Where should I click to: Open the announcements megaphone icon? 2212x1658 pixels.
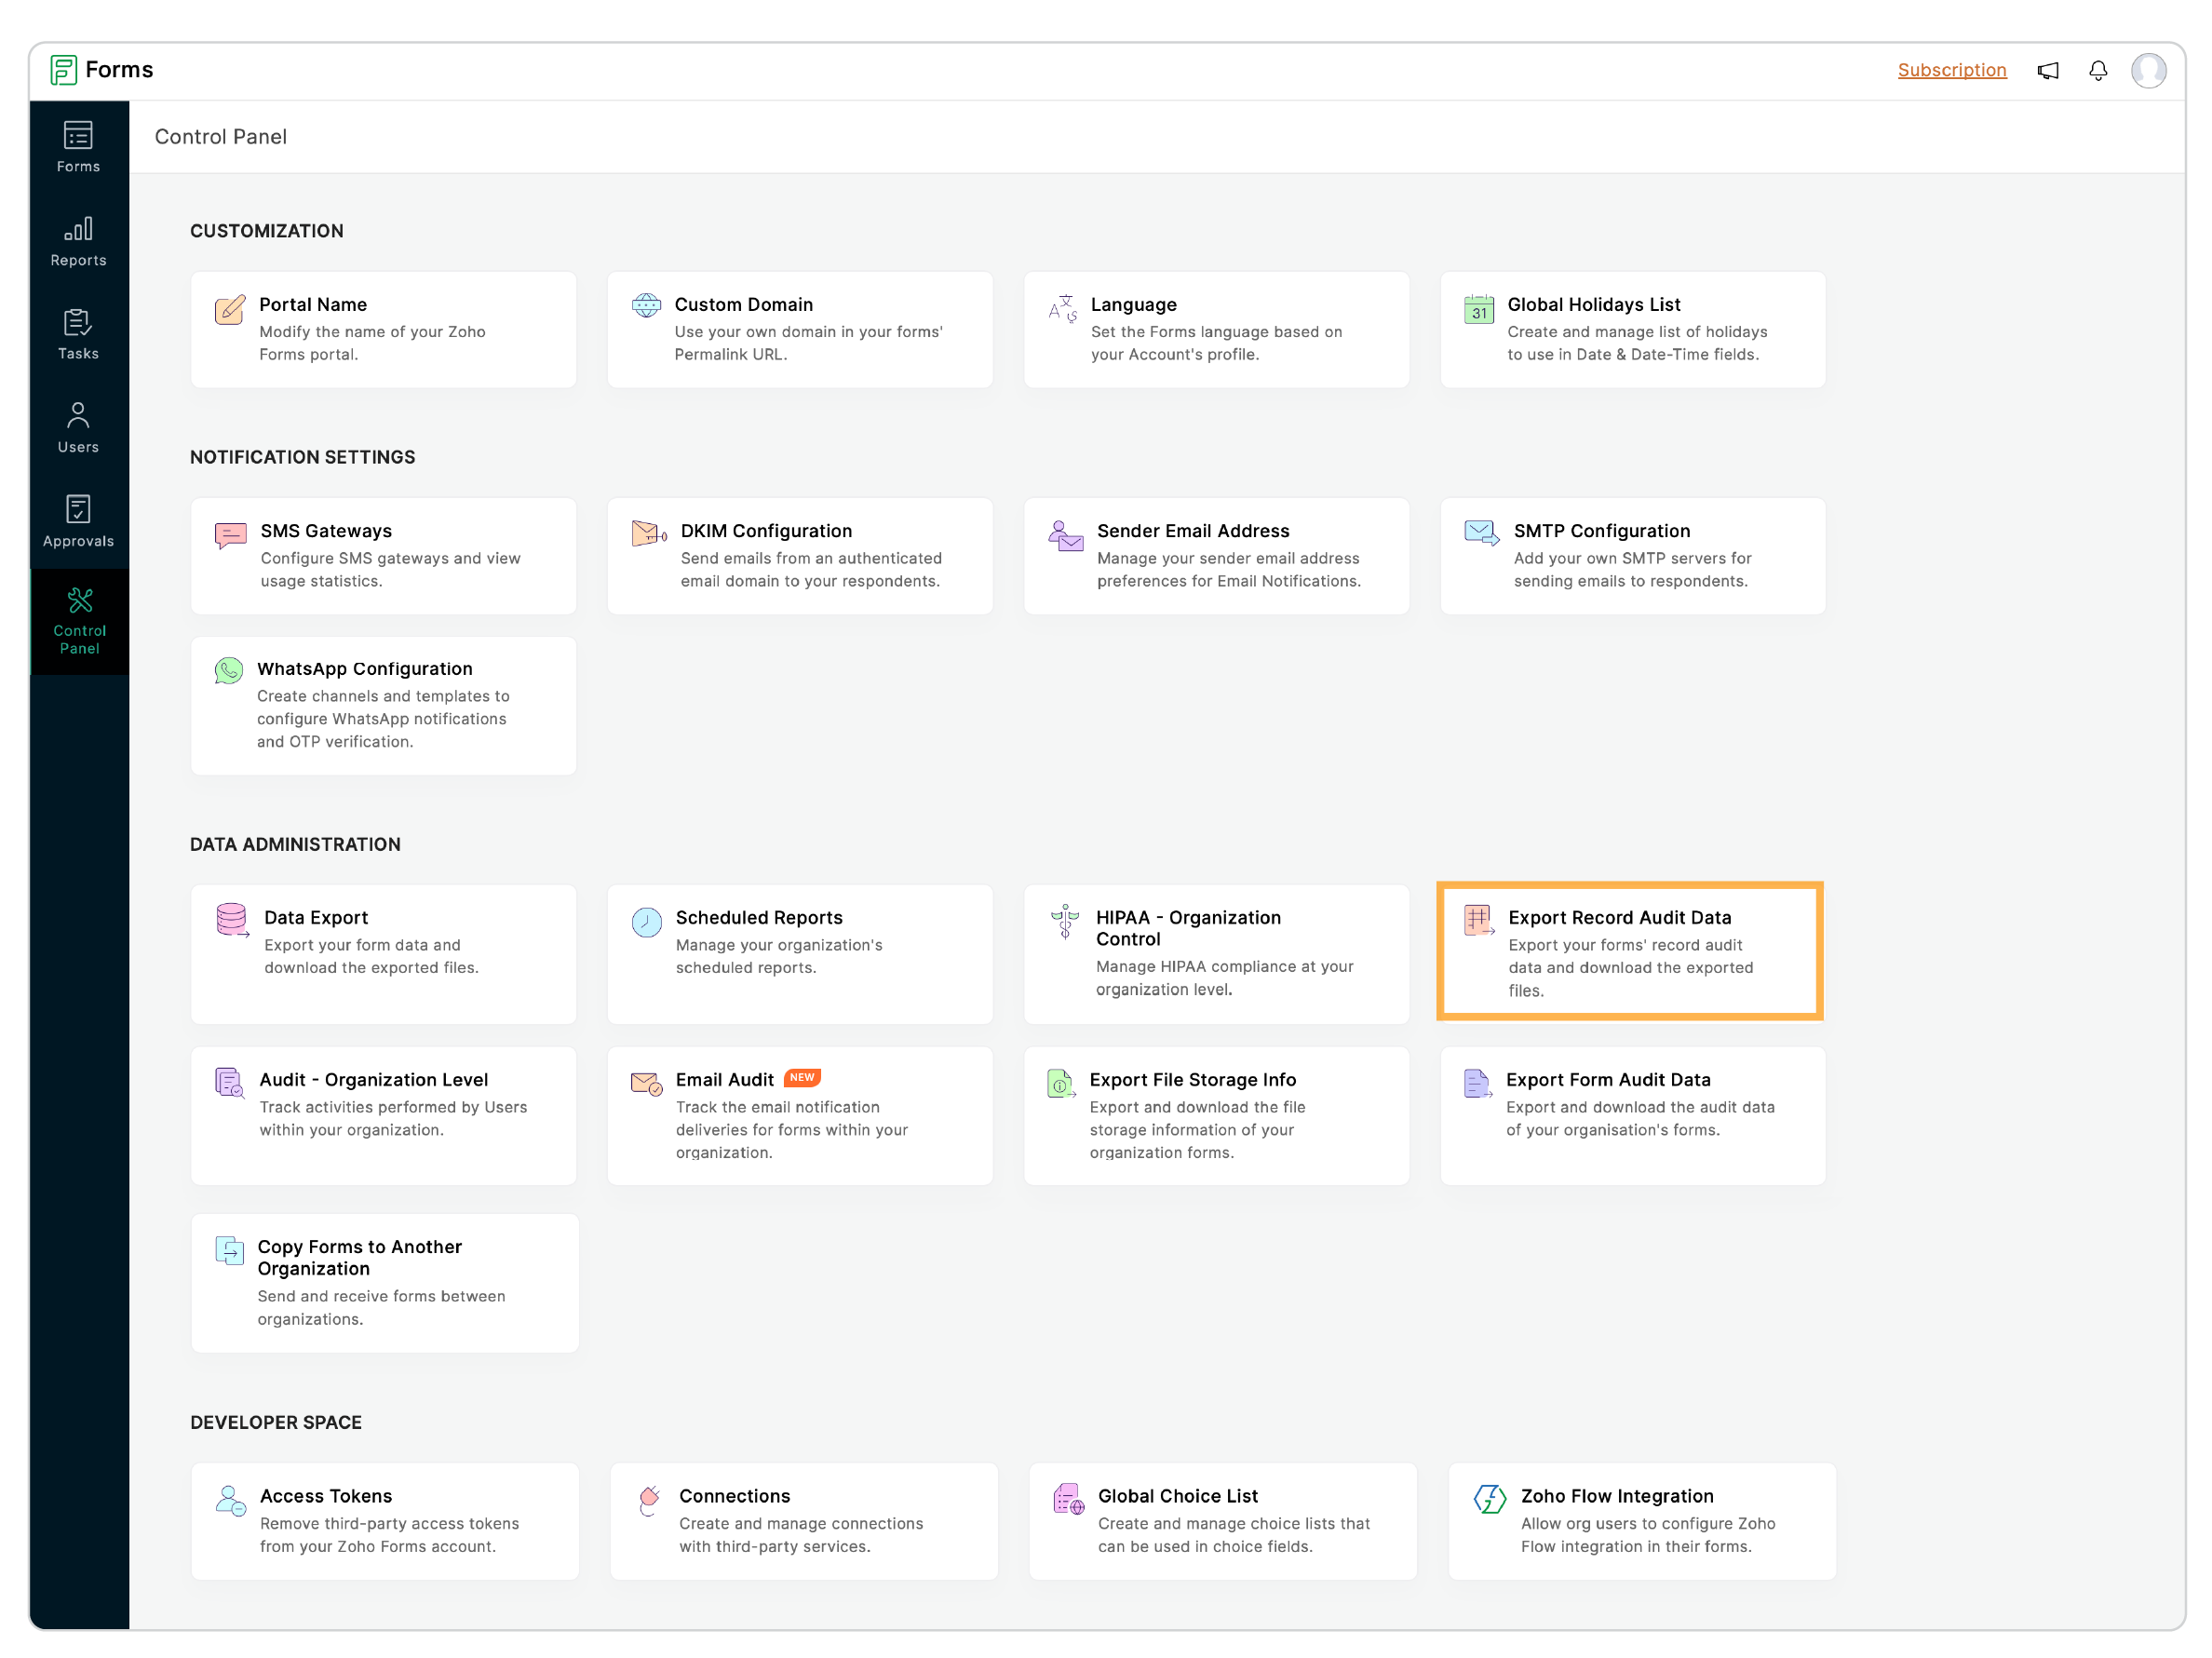coord(2047,70)
